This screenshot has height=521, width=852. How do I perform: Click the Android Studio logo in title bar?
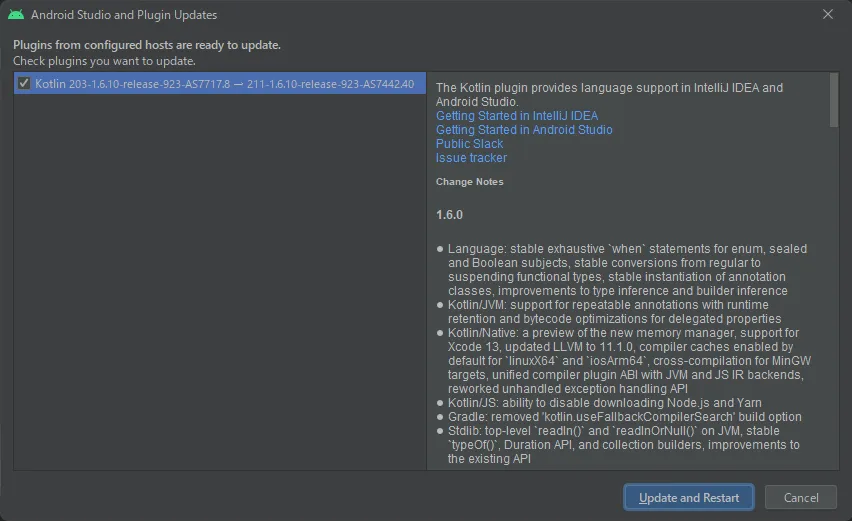click(16, 15)
